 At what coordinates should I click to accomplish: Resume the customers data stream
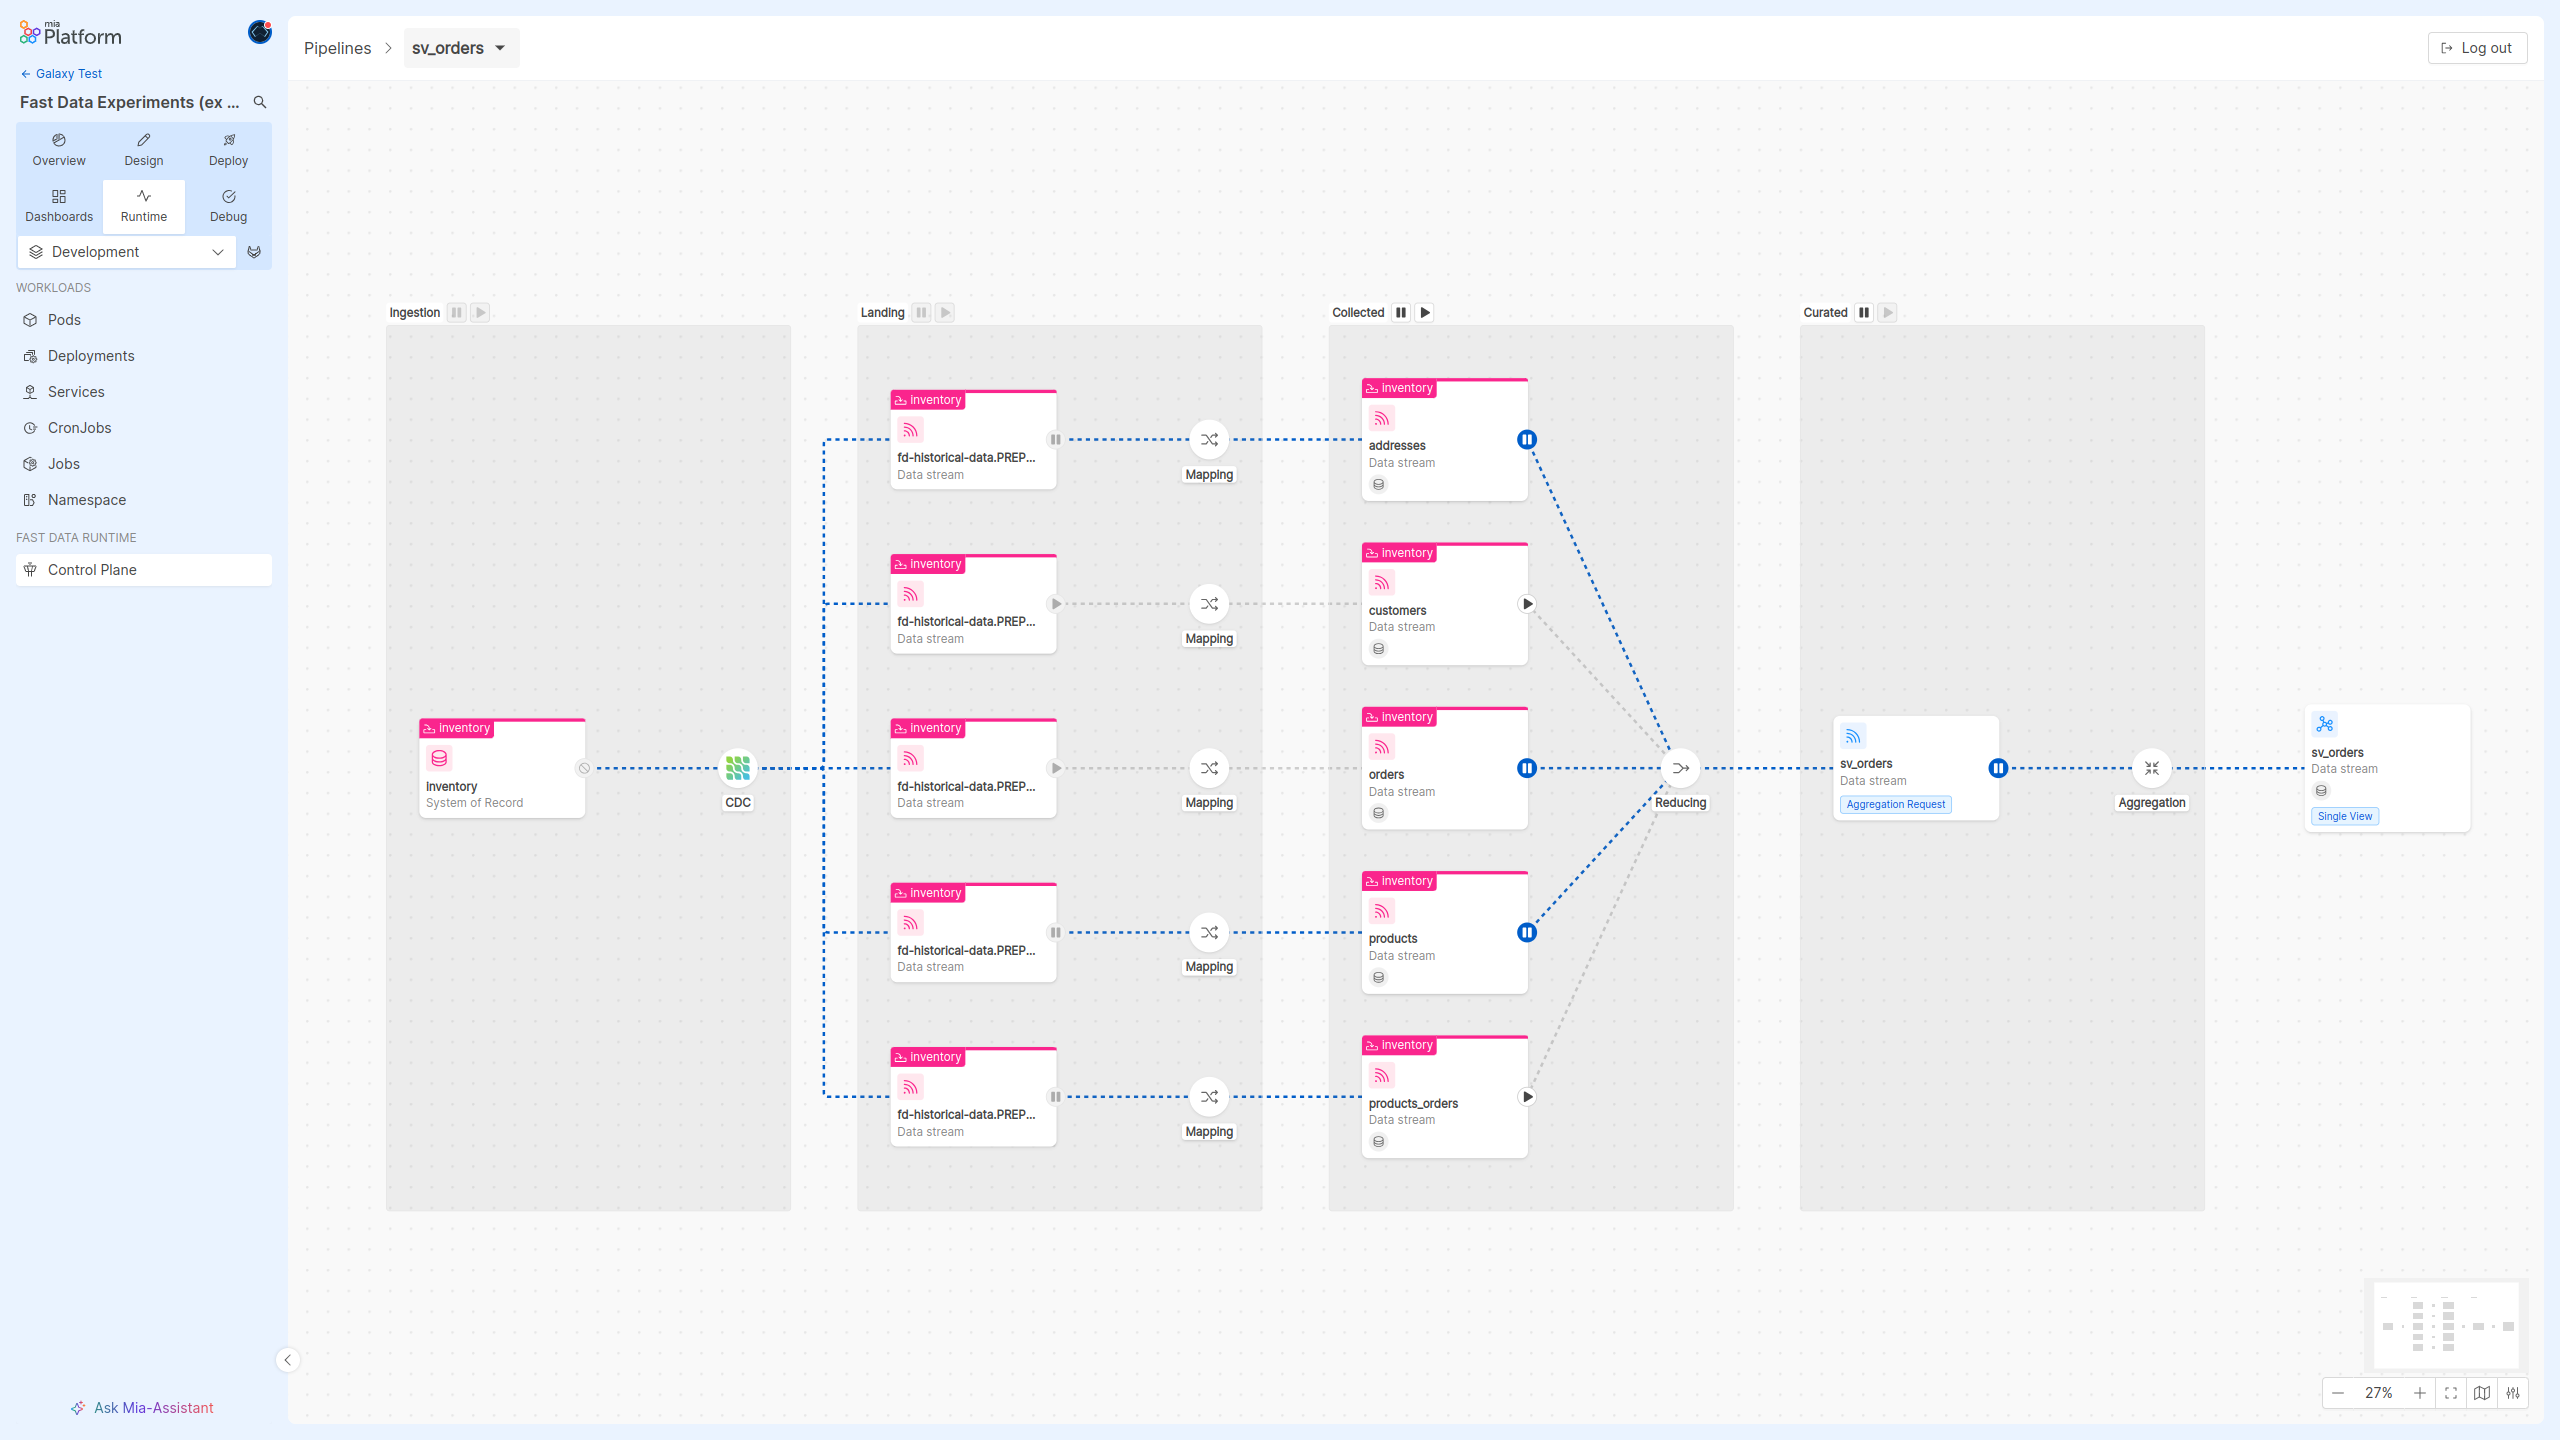click(x=1527, y=603)
